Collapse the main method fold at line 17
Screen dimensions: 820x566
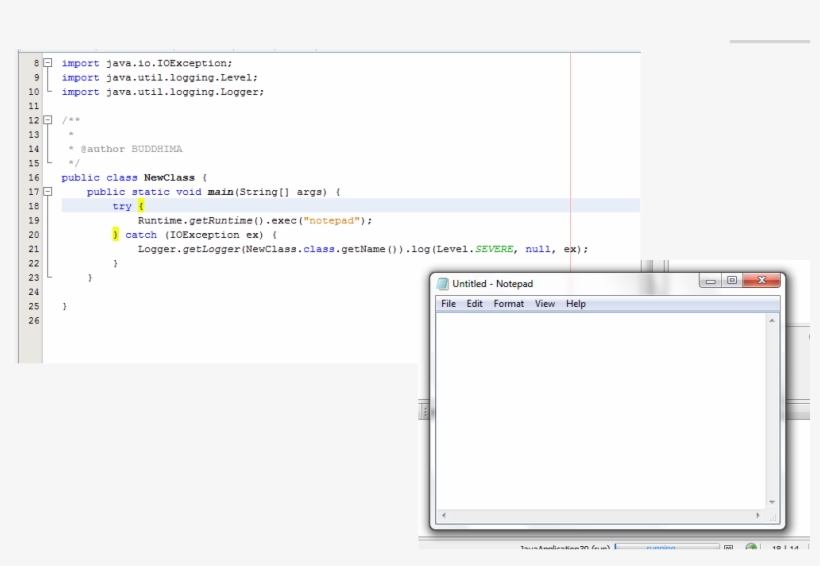(x=48, y=191)
